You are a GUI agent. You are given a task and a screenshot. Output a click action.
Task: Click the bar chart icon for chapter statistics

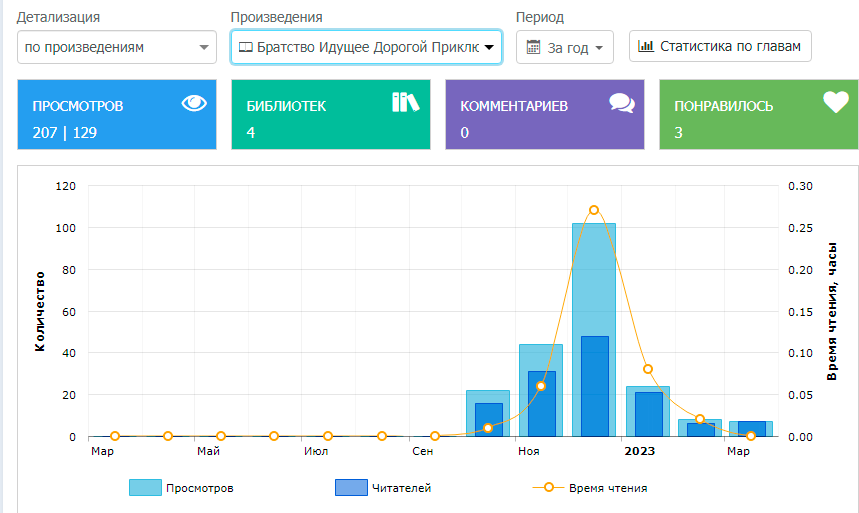coord(646,46)
